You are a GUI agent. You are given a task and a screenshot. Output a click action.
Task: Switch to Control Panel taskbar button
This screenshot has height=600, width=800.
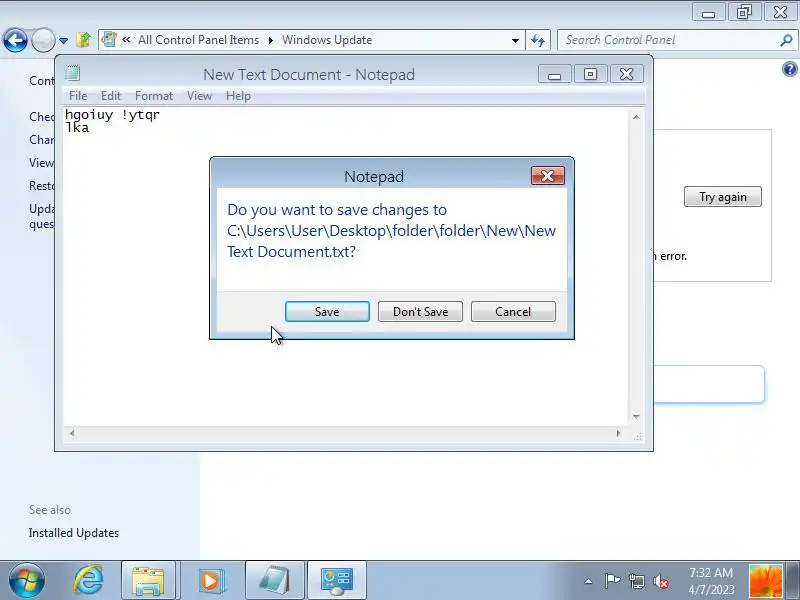point(337,580)
